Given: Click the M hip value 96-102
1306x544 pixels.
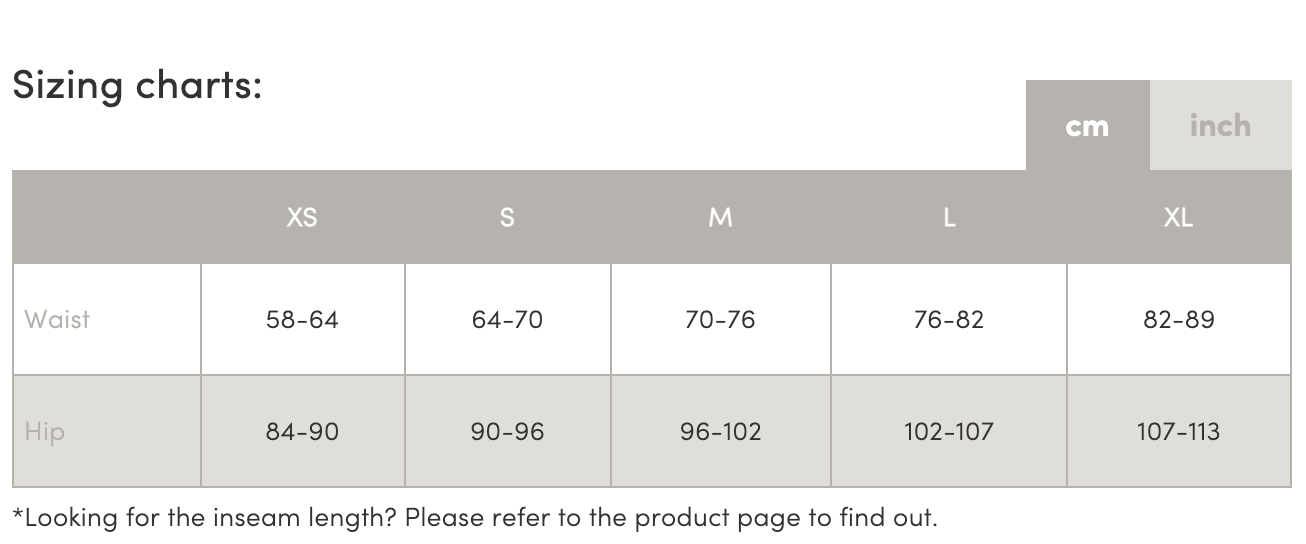Looking at the screenshot, I should [x=720, y=432].
